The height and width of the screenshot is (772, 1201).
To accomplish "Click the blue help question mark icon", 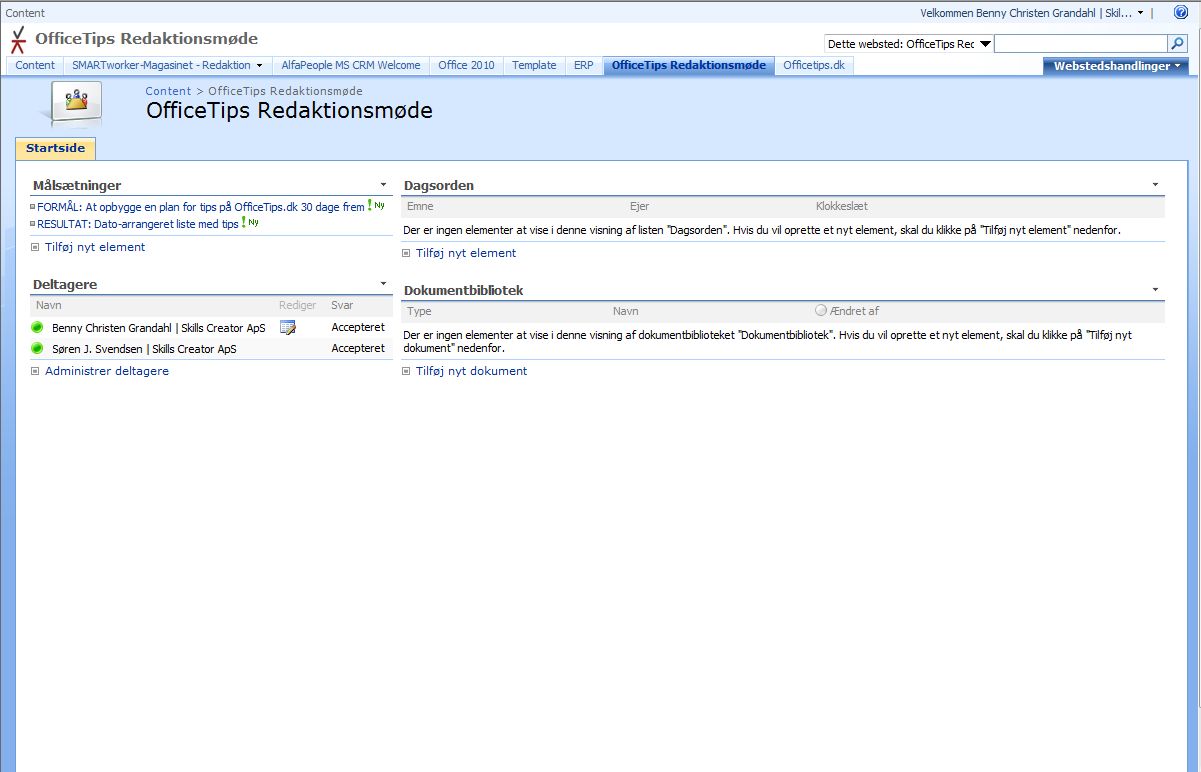I will pos(1180,13).
